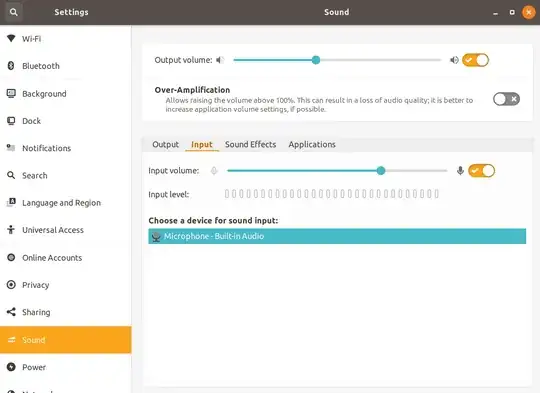
Task: Switch to the Applications tab
Action: tap(312, 144)
